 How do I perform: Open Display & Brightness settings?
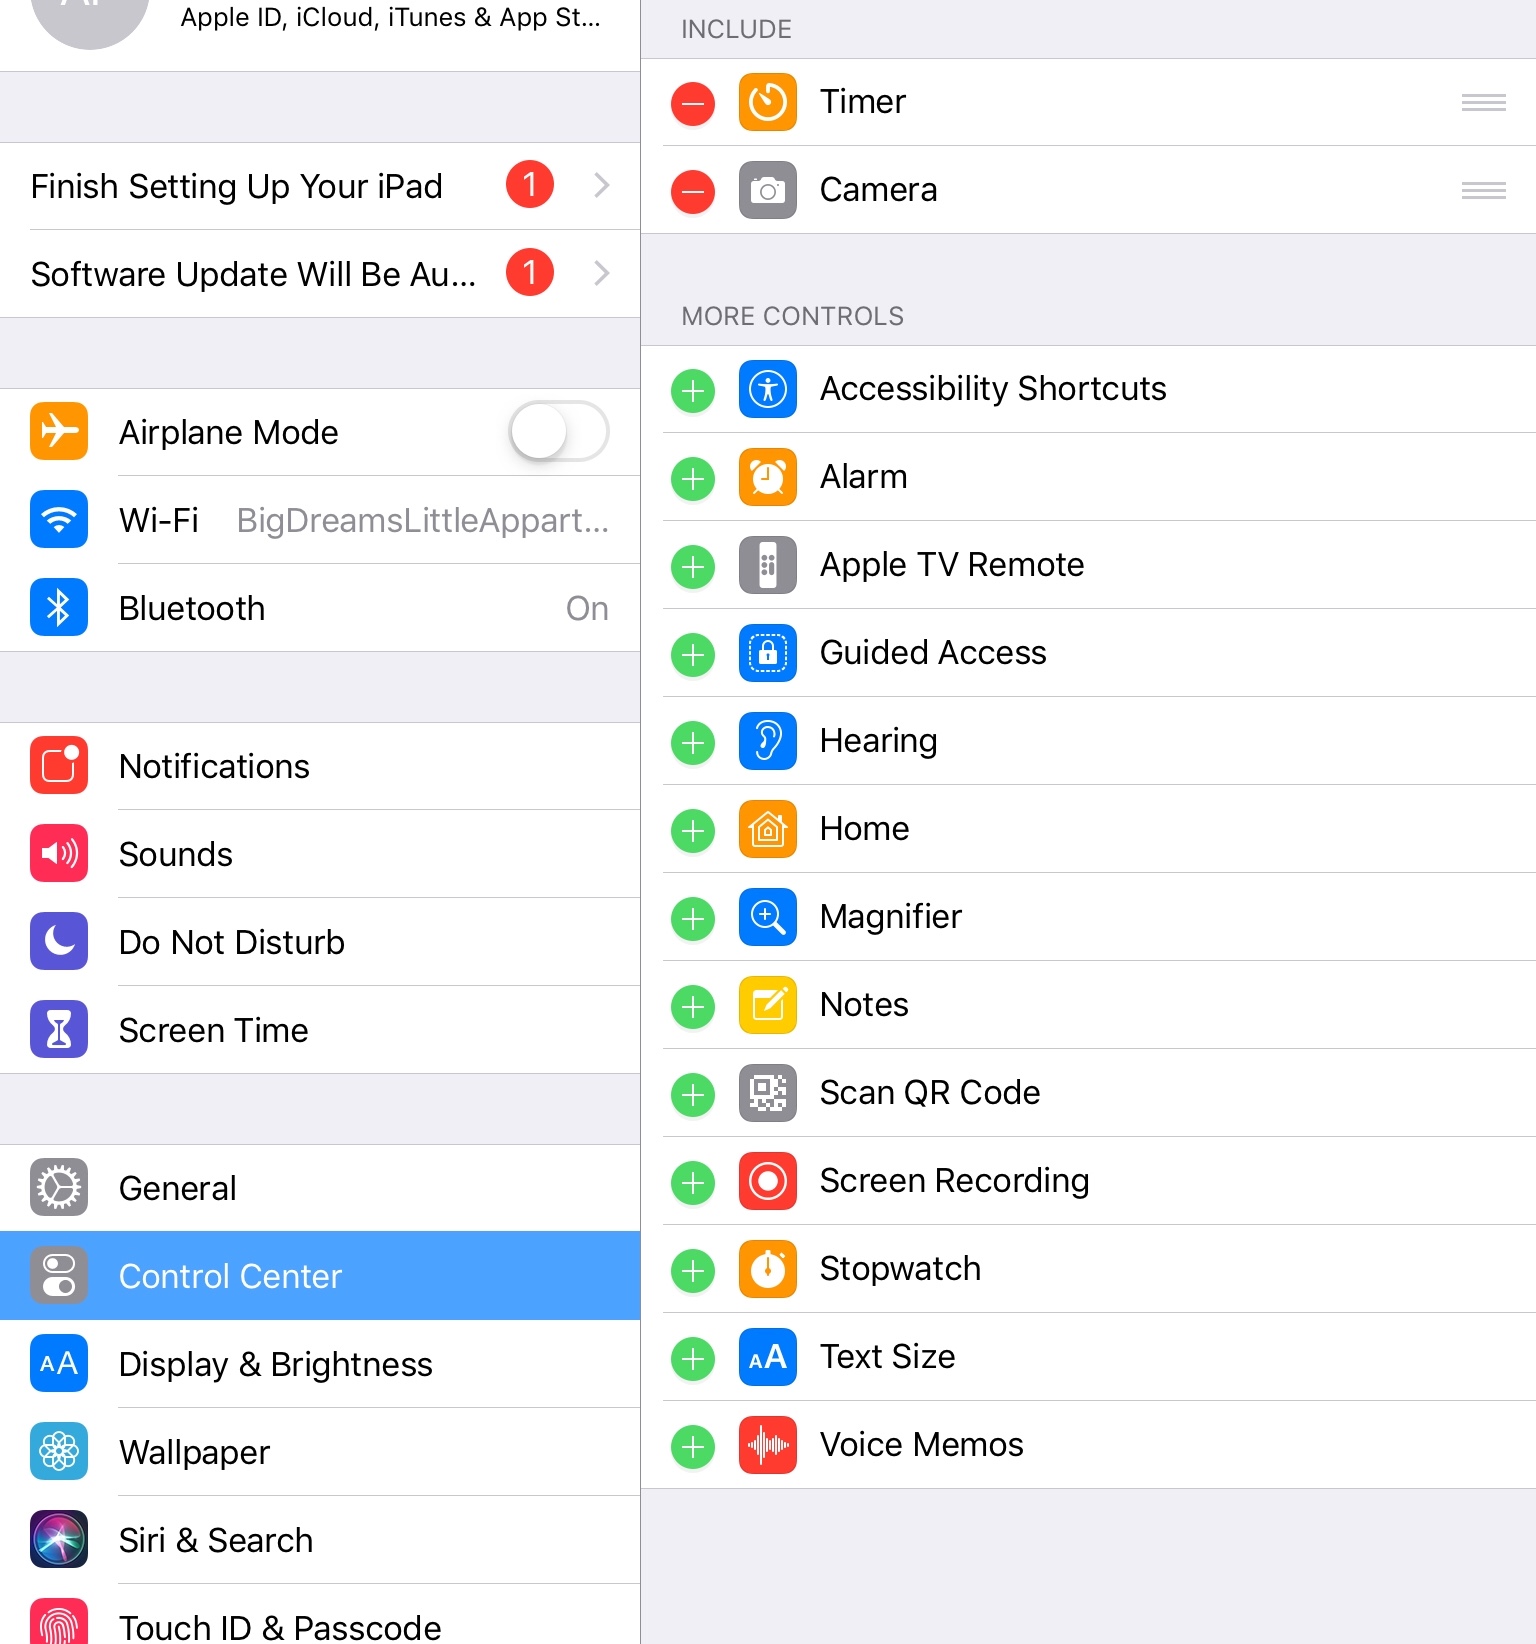coord(320,1364)
